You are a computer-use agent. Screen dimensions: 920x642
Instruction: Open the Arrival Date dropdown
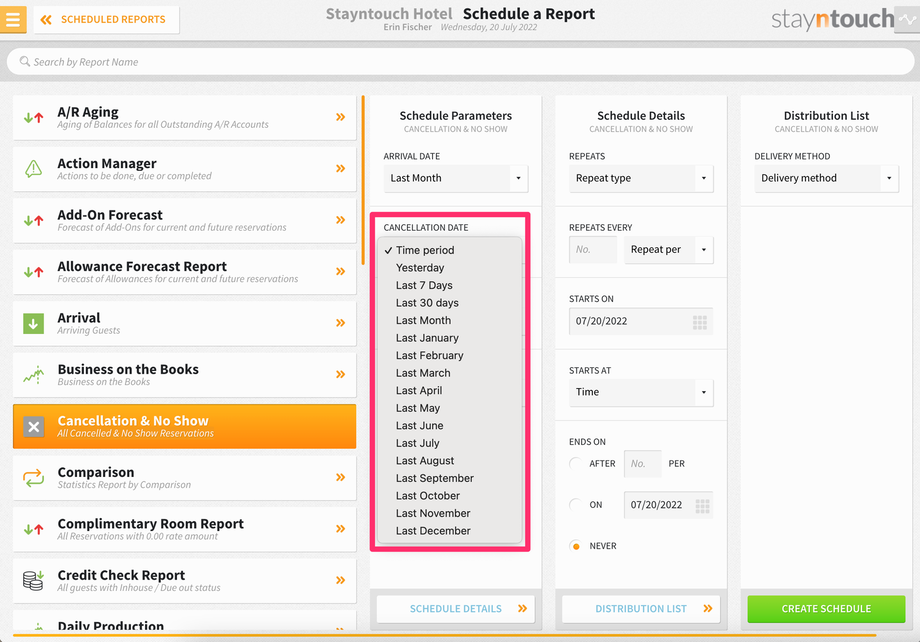(x=456, y=178)
